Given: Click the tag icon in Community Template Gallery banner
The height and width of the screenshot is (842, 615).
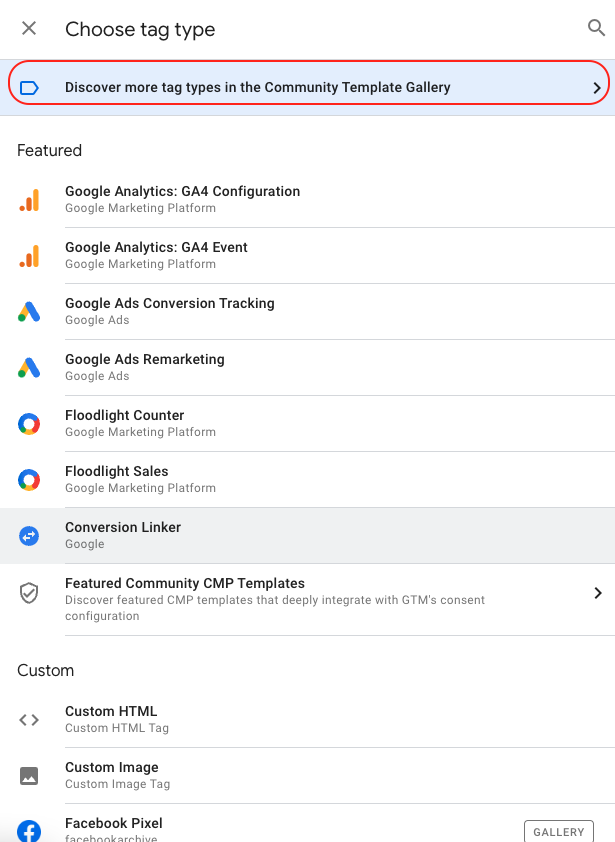Looking at the screenshot, I should (29, 88).
